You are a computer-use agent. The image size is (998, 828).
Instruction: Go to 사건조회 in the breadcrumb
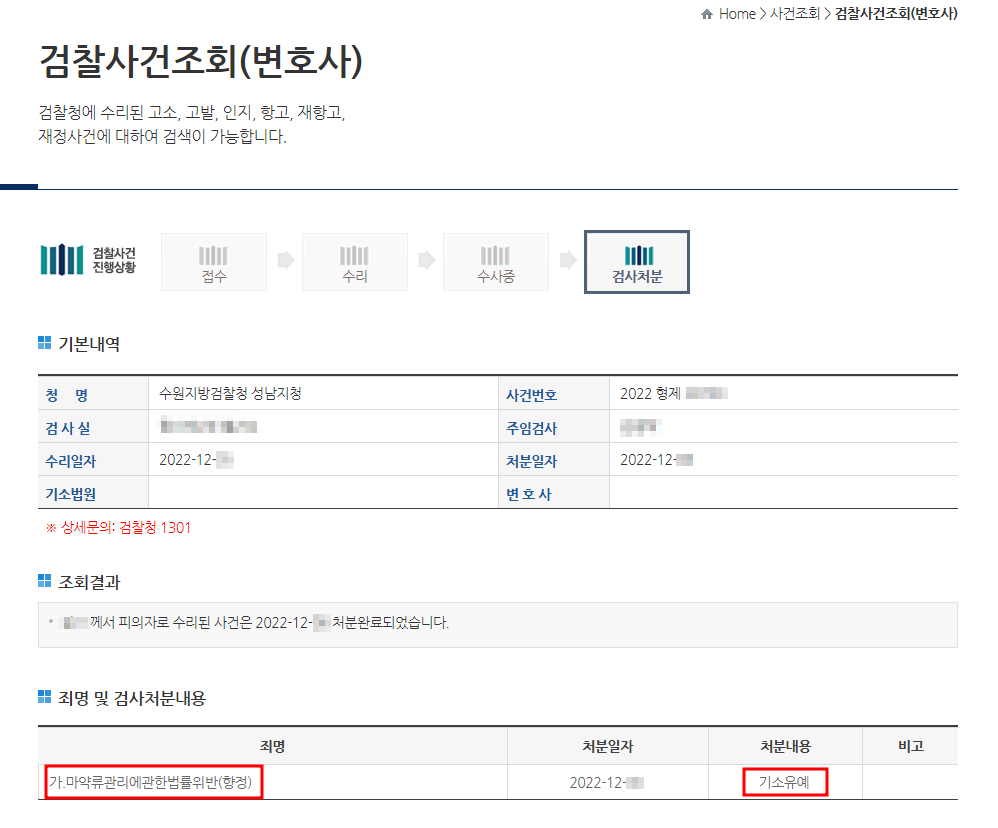pyautogui.click(x=795, y=14)
